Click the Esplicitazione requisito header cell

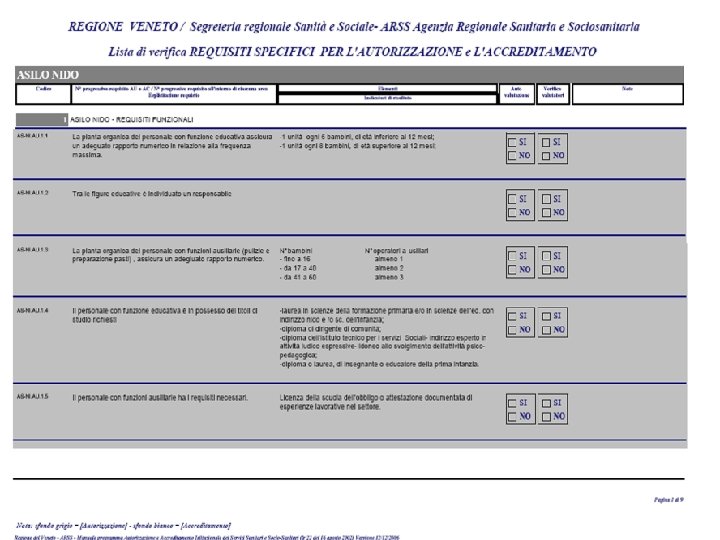174,96
